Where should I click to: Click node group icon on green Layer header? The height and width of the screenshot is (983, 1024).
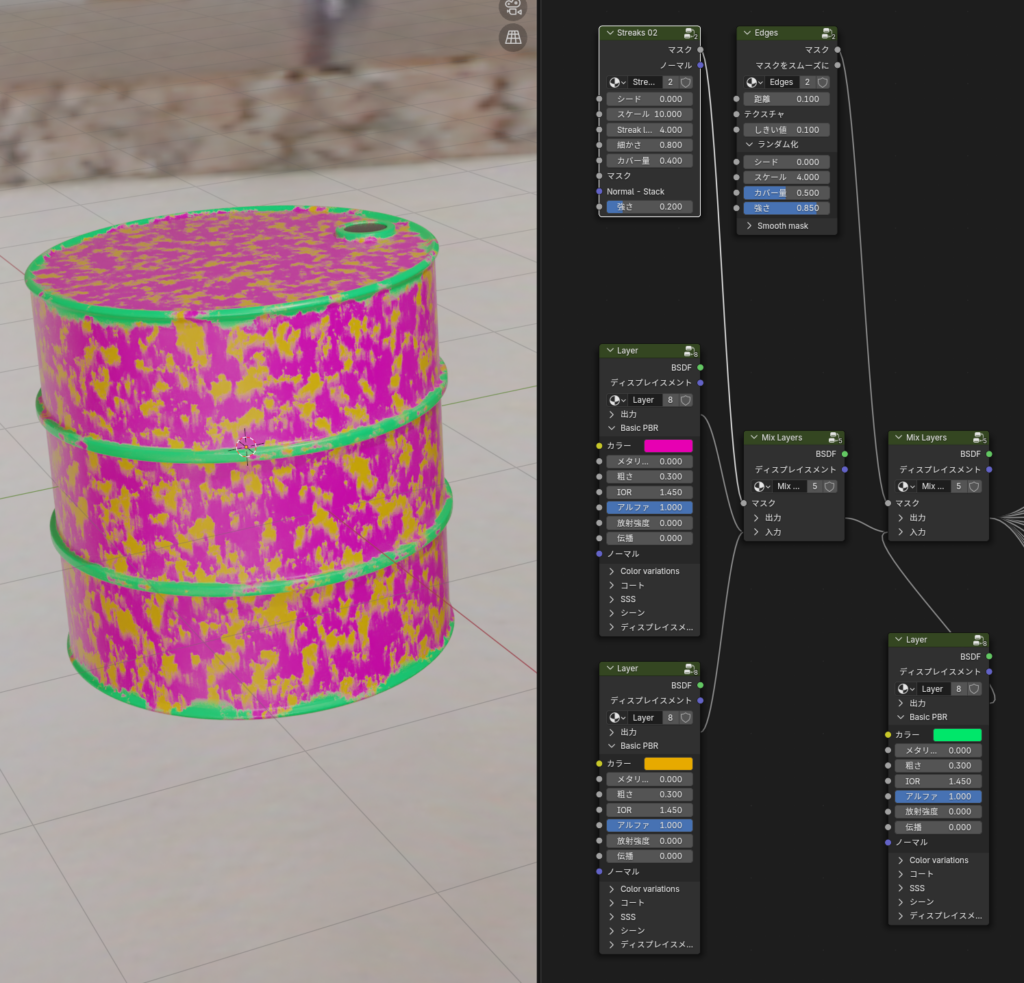979,640
